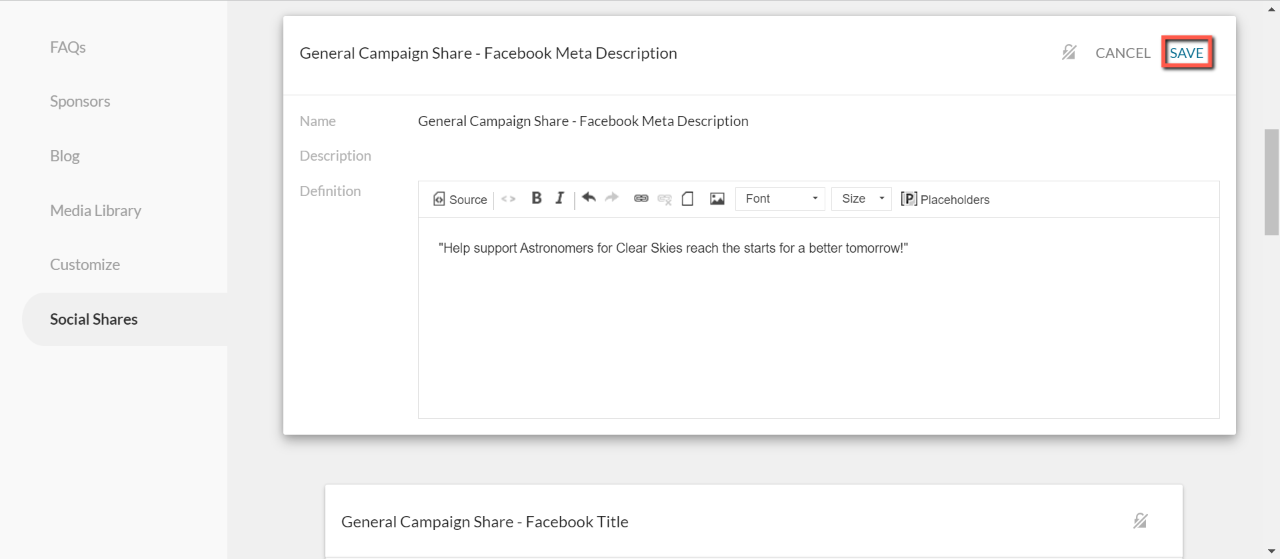Open the Size dropdown
This screenshot has width=1280, height=559.
[862, 199]
